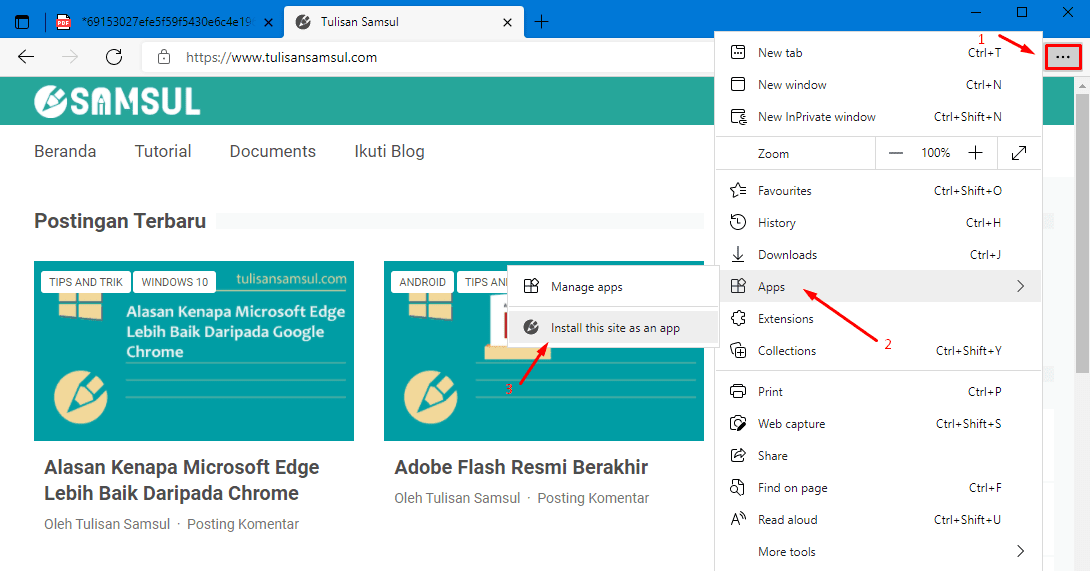Click Posting Komentar under the Edge article
The image size is (1090, 571).
[x=243, y=524]
